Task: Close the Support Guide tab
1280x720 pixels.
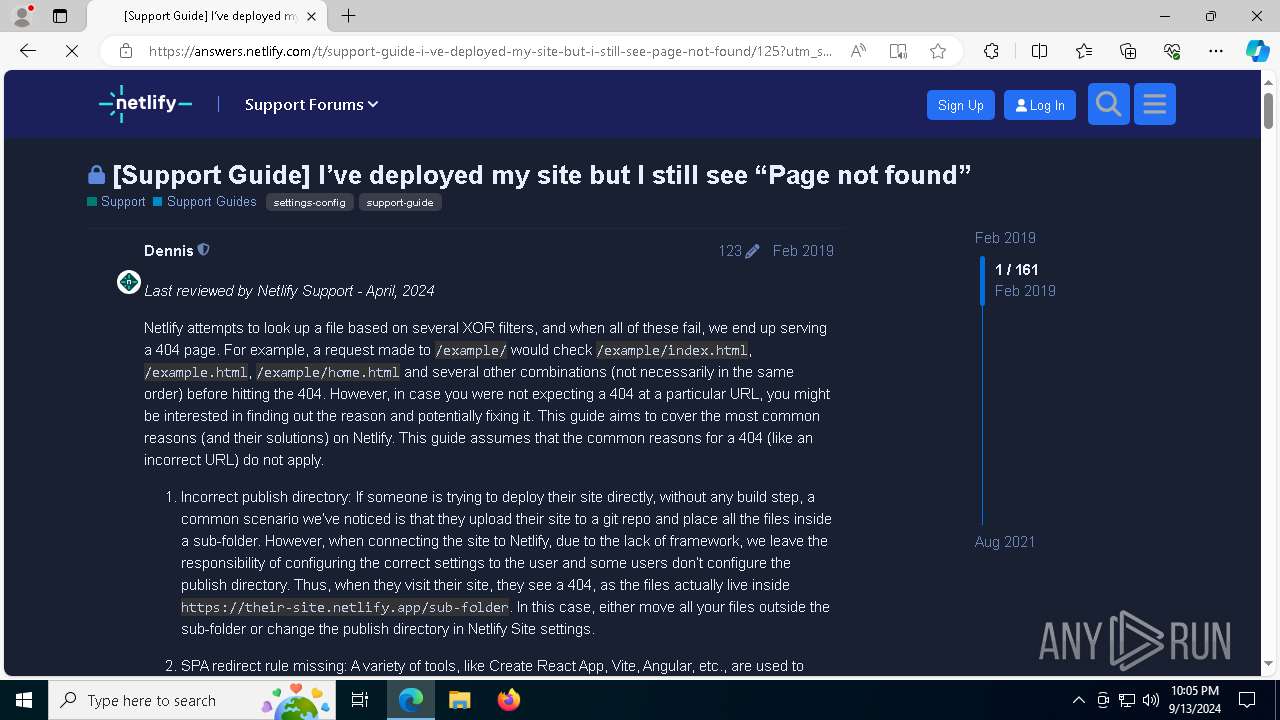Action: (x=311, y=16)
